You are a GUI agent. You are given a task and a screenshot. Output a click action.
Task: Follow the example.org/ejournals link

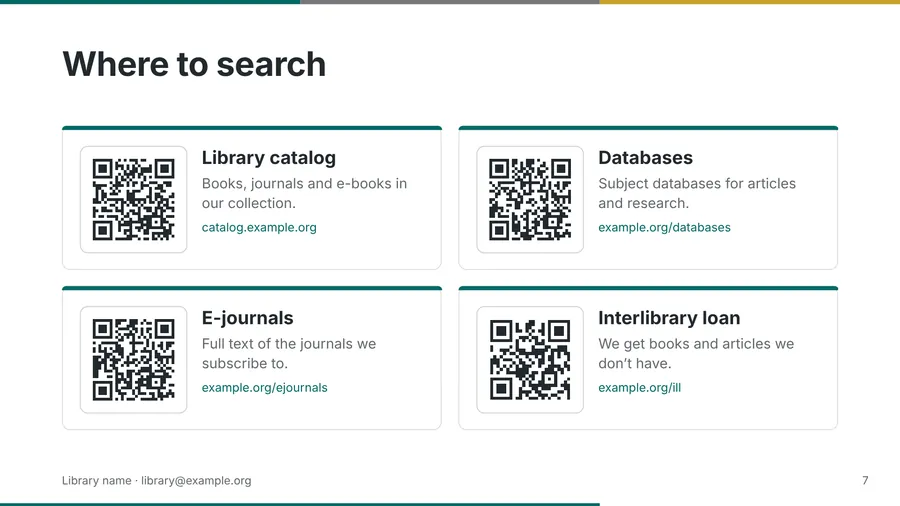265,387
